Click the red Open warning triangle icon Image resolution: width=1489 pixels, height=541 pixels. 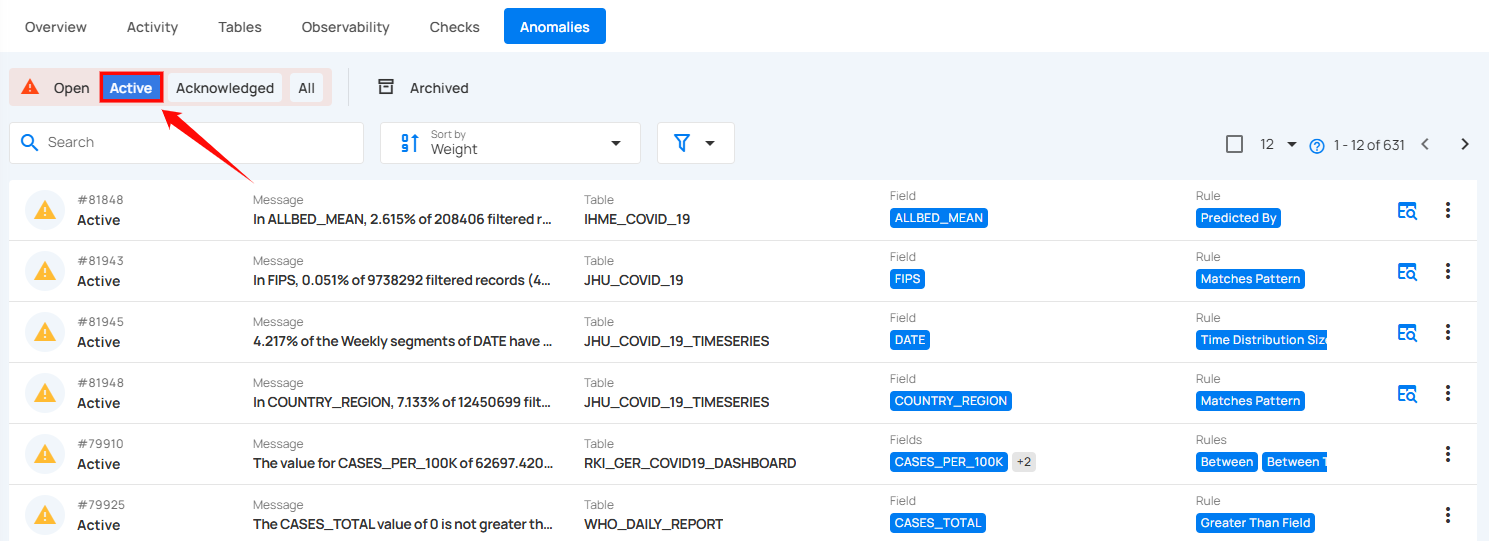click(x=30, y=87)
